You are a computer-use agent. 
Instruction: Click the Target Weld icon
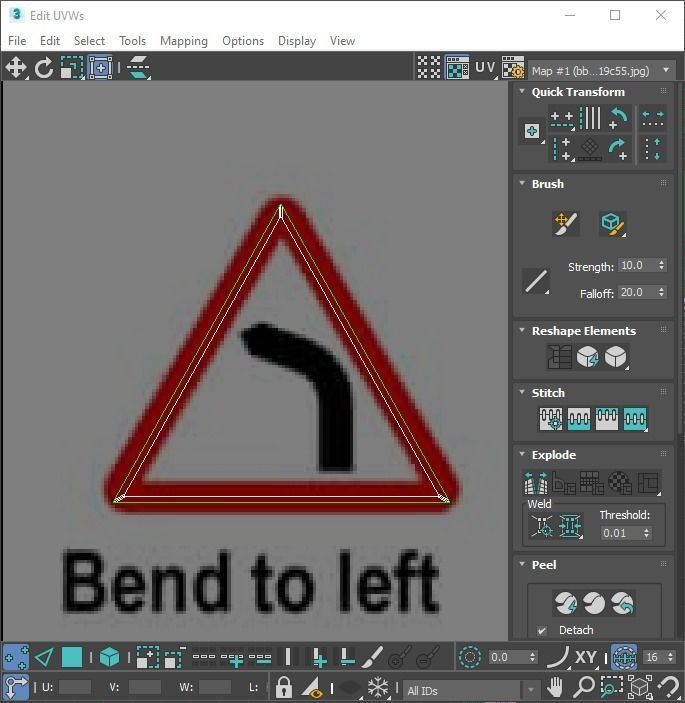click(x=542, y=525)
